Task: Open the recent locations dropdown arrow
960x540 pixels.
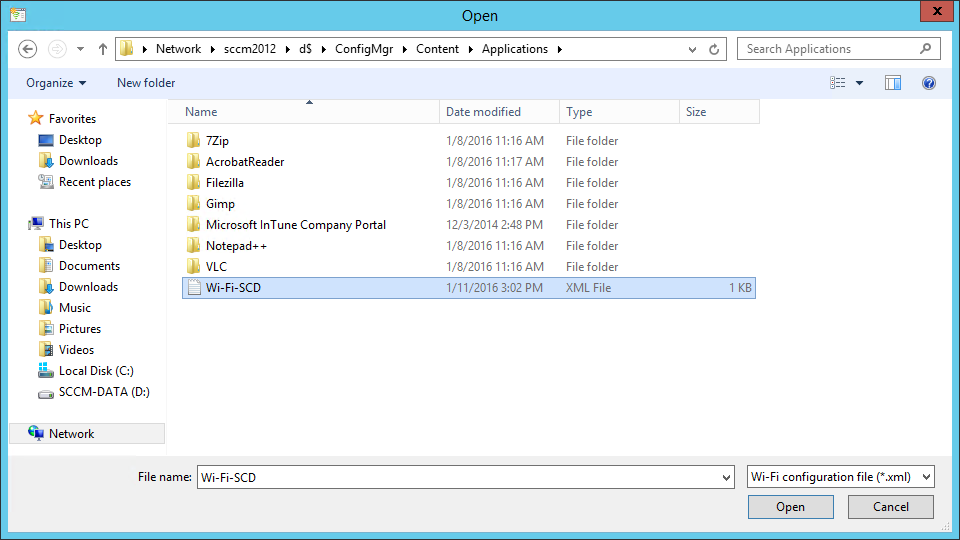Action: coord(80,49)
